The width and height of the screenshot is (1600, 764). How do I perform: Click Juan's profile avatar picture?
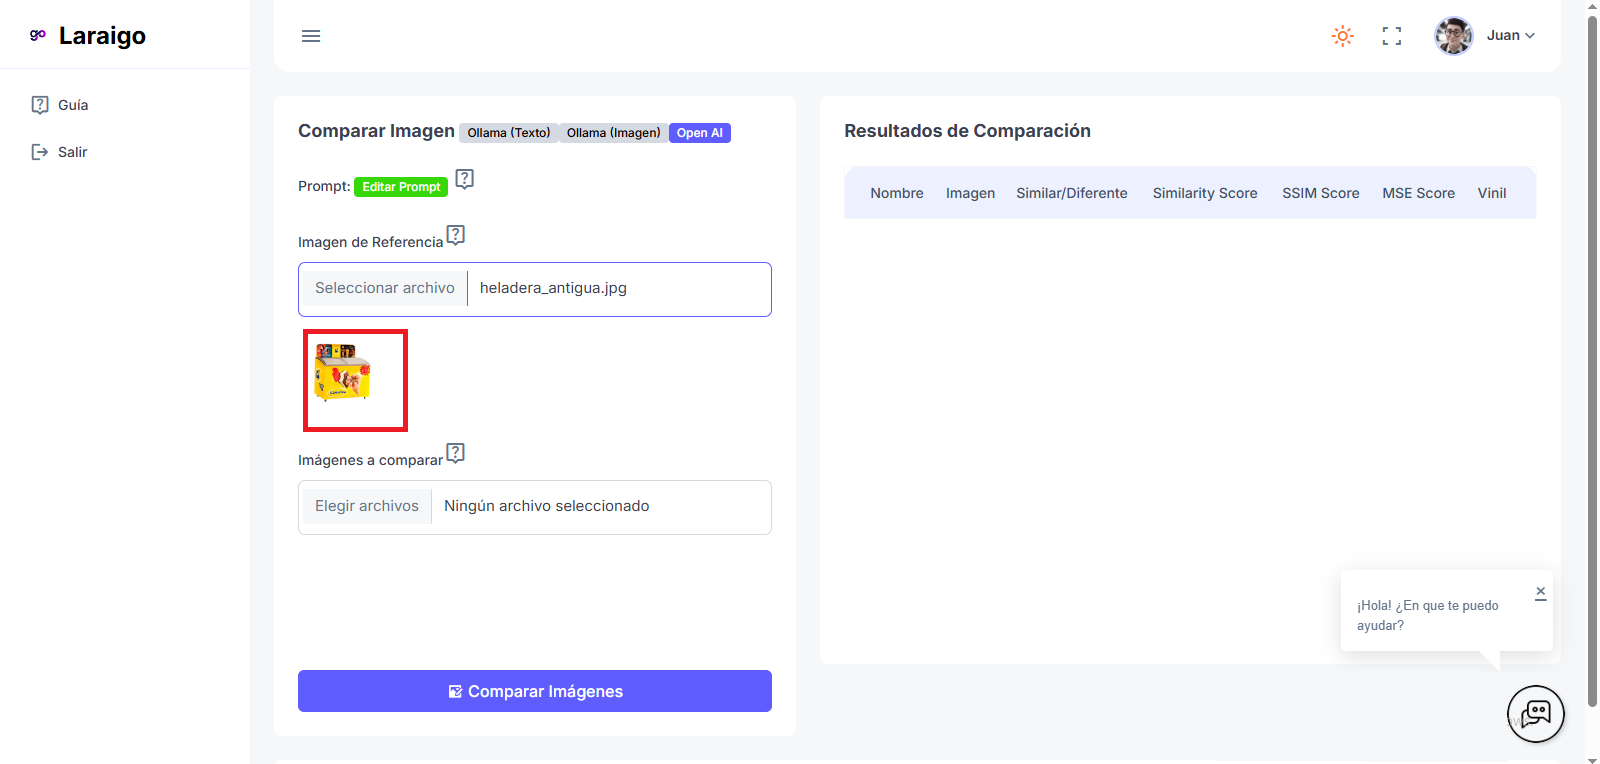pos(1453,36)
